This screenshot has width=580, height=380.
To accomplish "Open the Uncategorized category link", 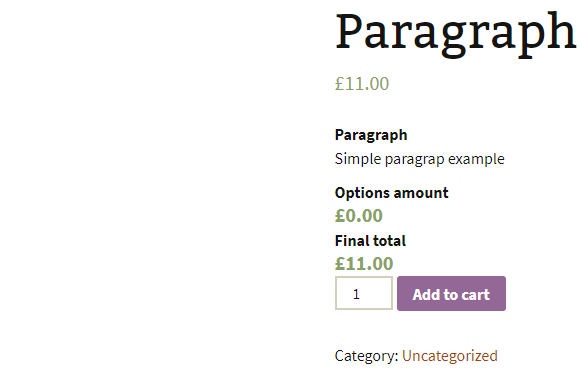I will (x=449, y=356).
